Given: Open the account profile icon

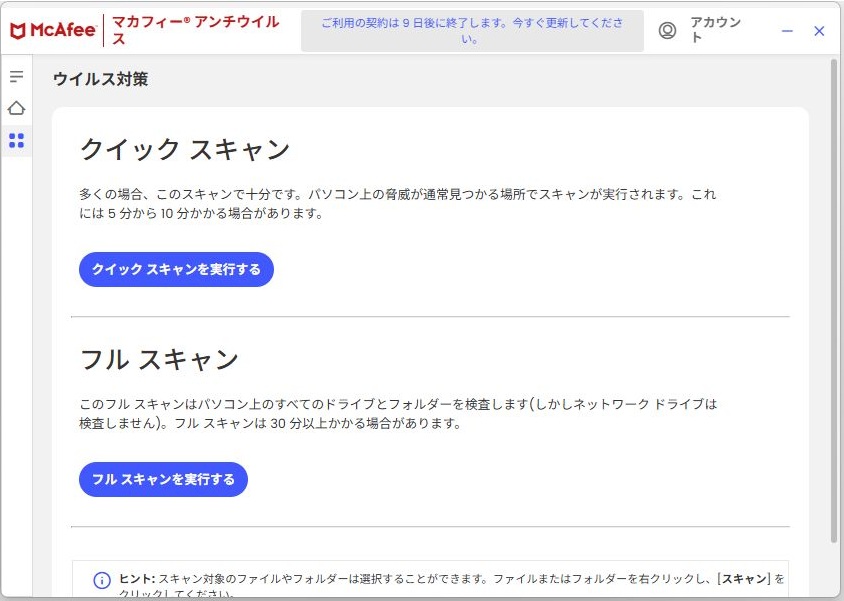Looking at the screenshot, I should tap(667, 31).
